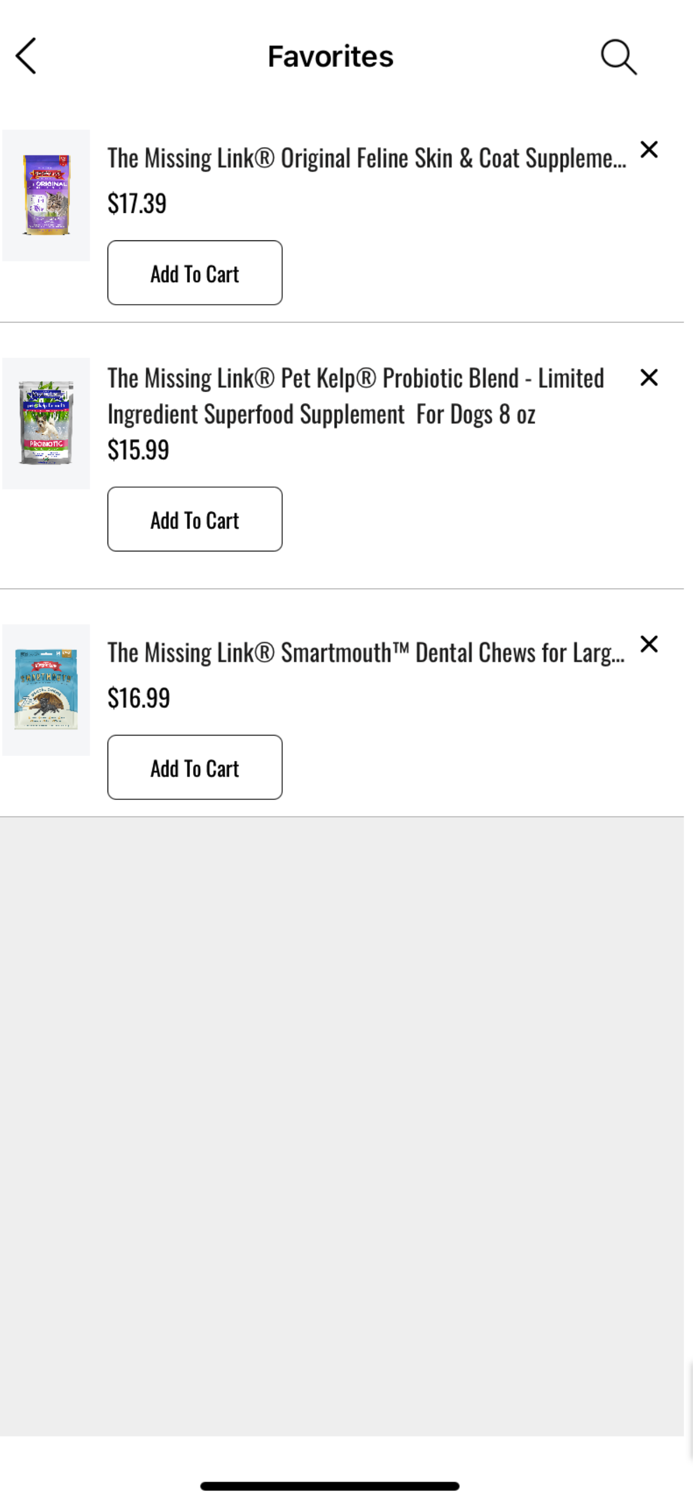Add the Pet Kelp Probiotic Blend to cart
This screenshot has width=693, height=1500.
coord(194,519)
